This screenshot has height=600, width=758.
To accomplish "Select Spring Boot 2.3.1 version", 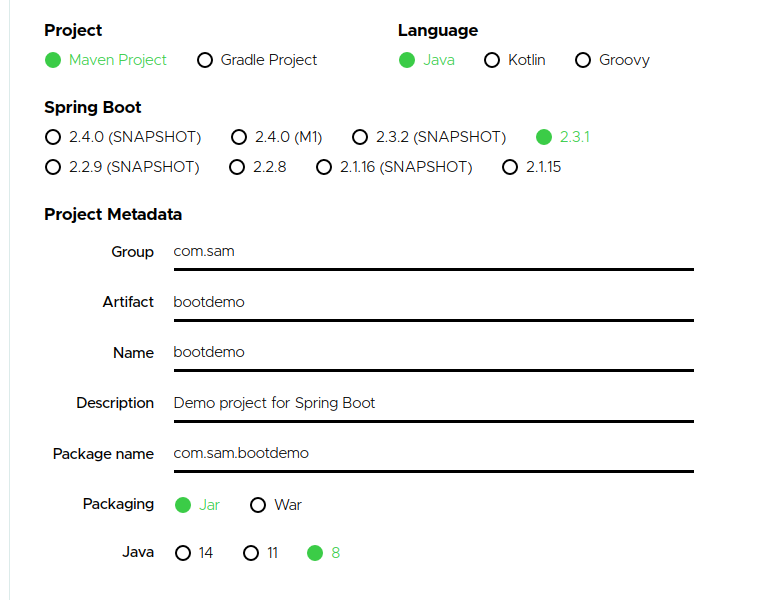I will point(544,137).
